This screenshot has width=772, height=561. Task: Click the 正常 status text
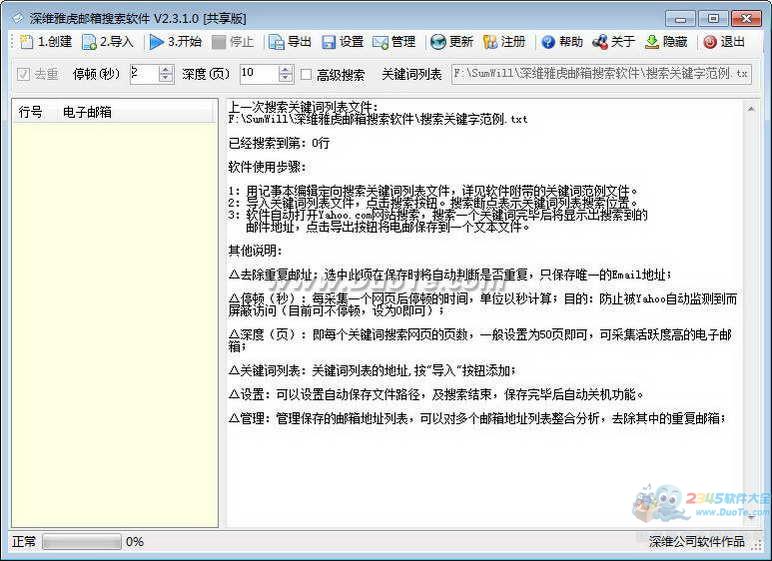coord(24,542)
